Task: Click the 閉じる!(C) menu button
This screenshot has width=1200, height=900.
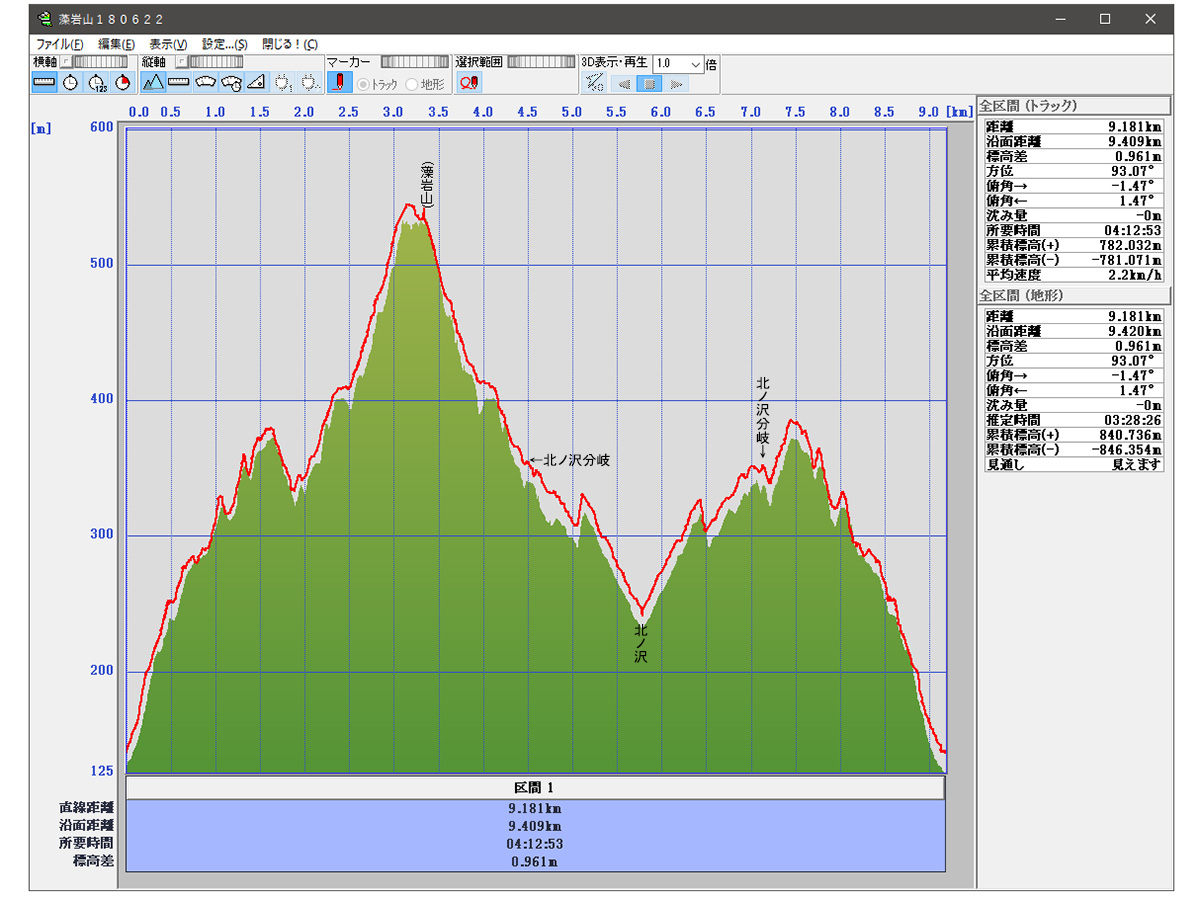Action: [289, 44]
